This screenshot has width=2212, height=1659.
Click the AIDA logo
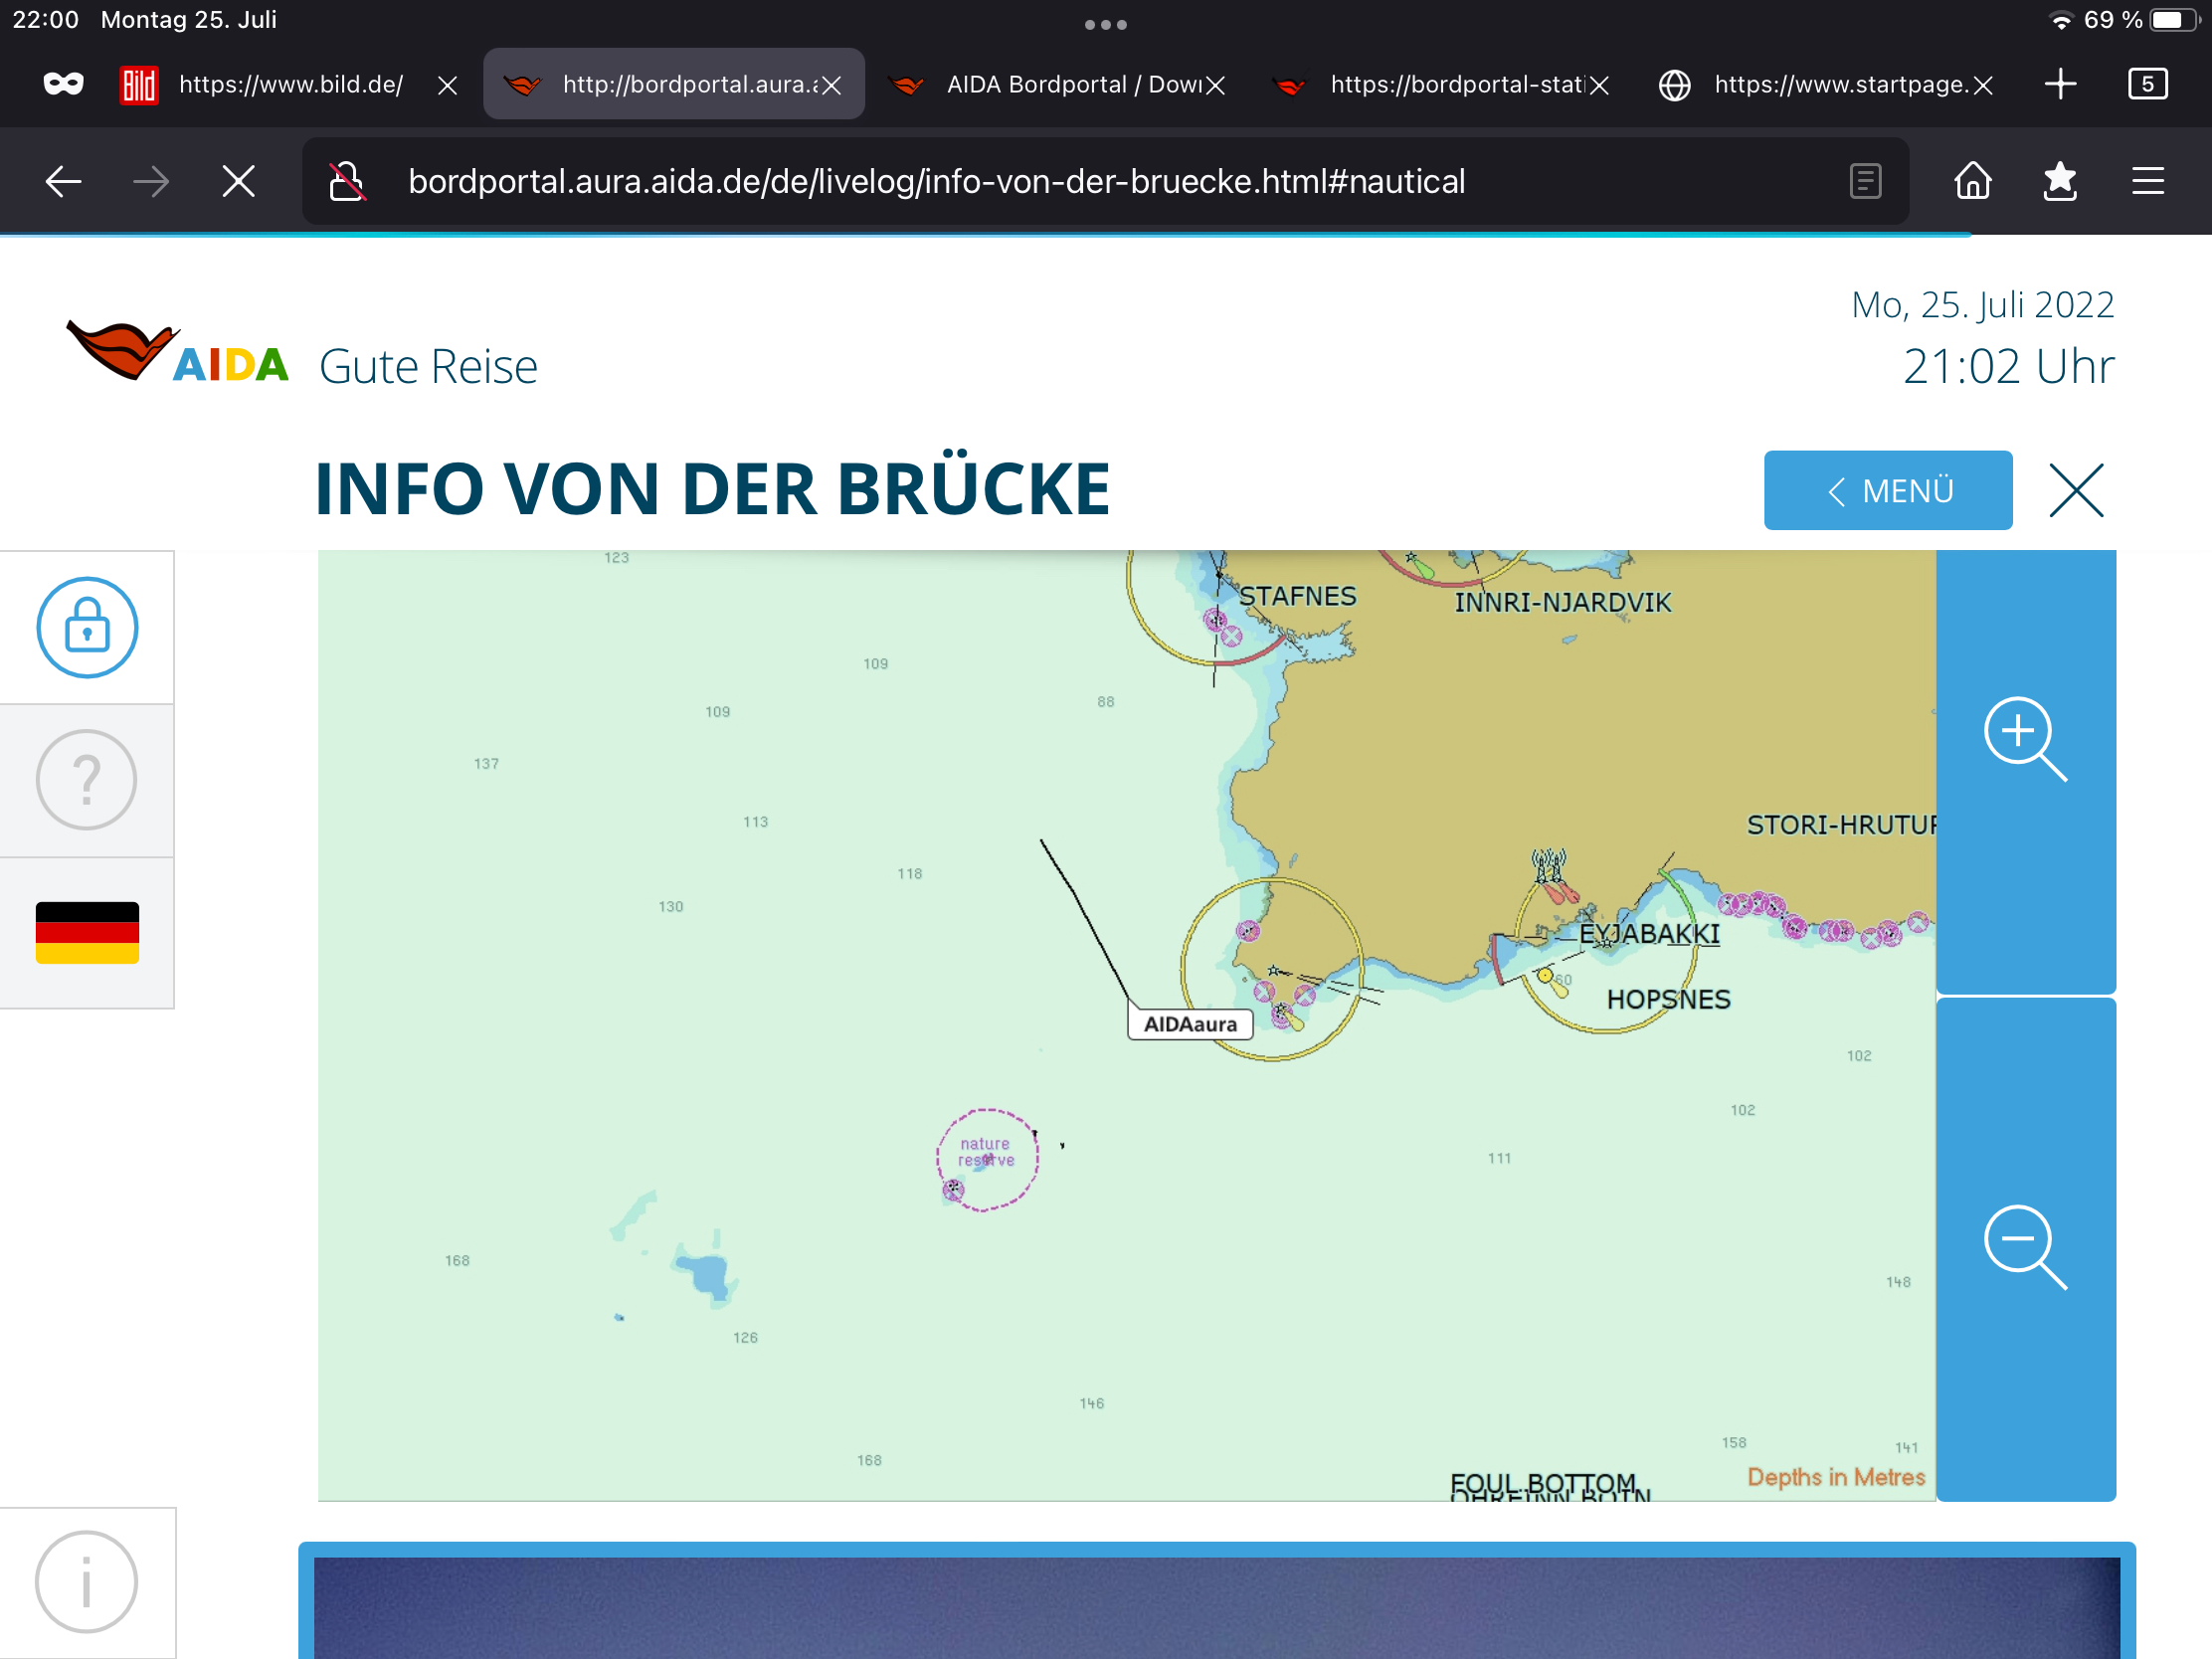tap(178, 352)
